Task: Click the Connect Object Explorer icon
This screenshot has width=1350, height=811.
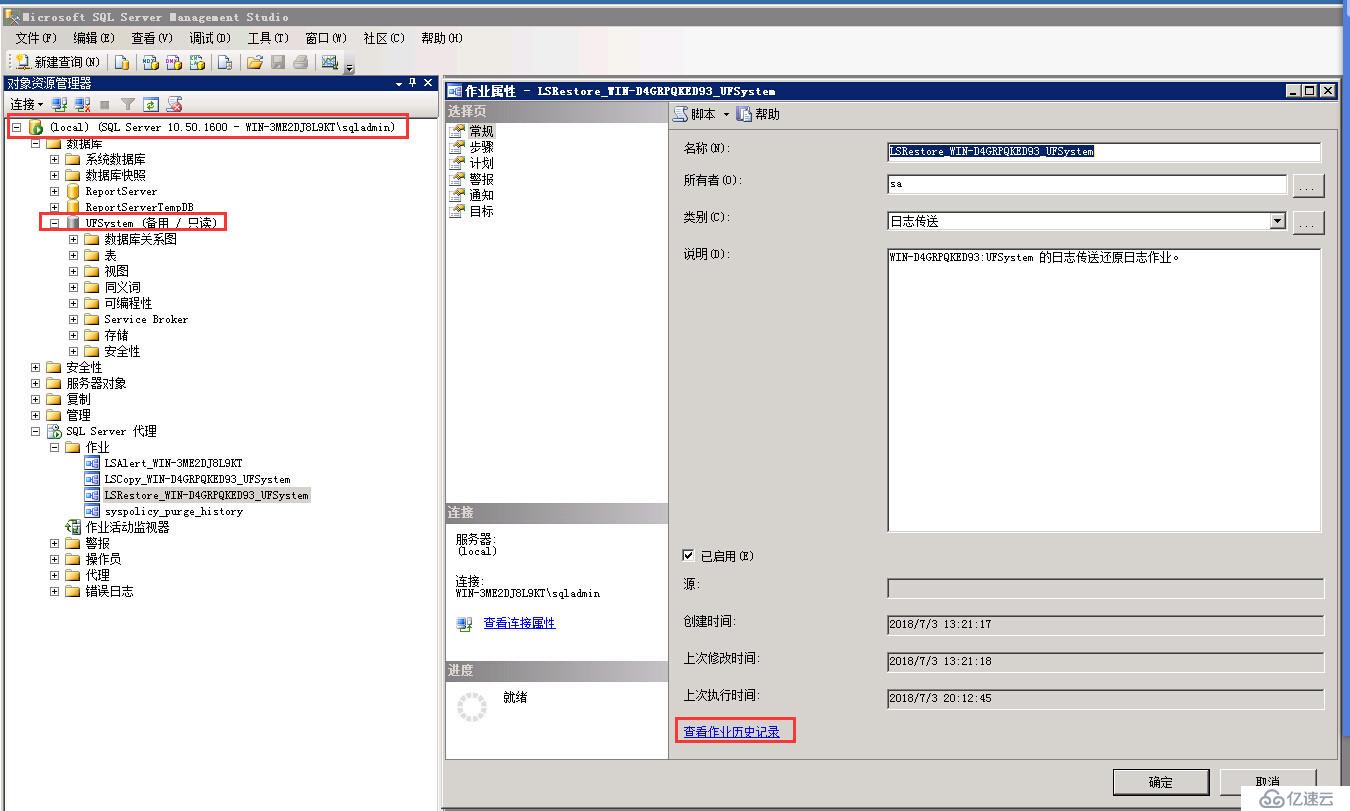Action: (60, 104)
